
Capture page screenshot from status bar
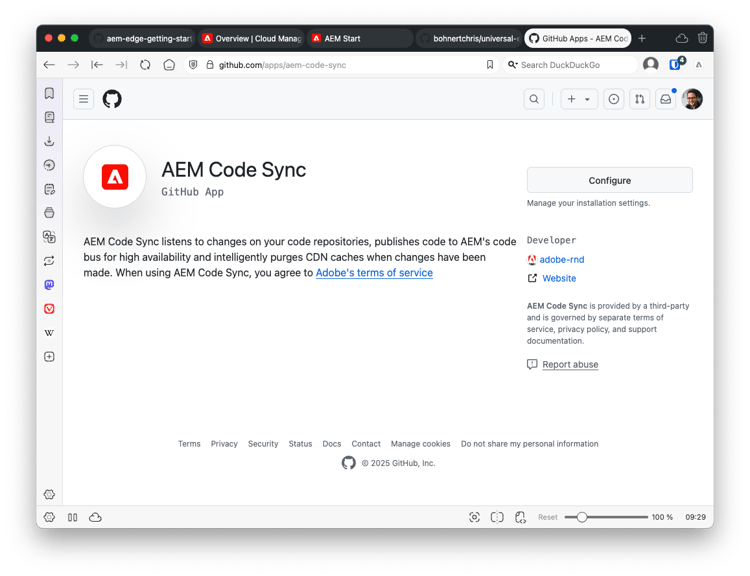point(474,517)
